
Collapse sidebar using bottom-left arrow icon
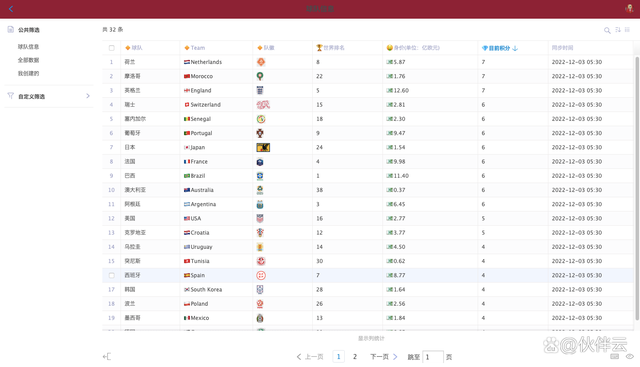(x=107, y=357)
